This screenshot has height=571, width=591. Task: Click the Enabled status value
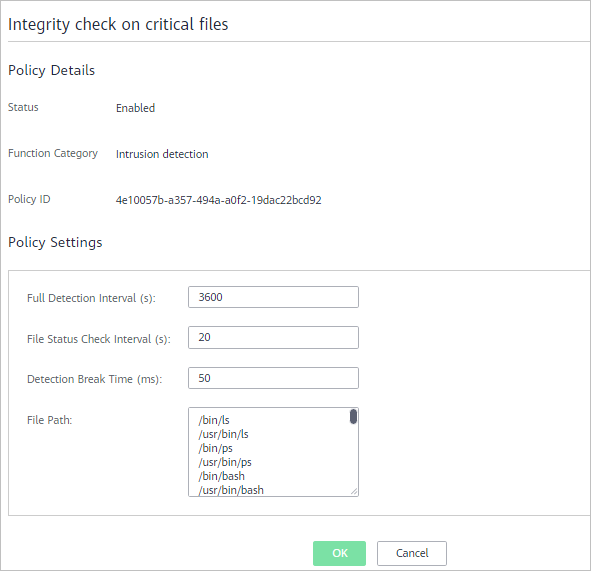tap(135, 108)
